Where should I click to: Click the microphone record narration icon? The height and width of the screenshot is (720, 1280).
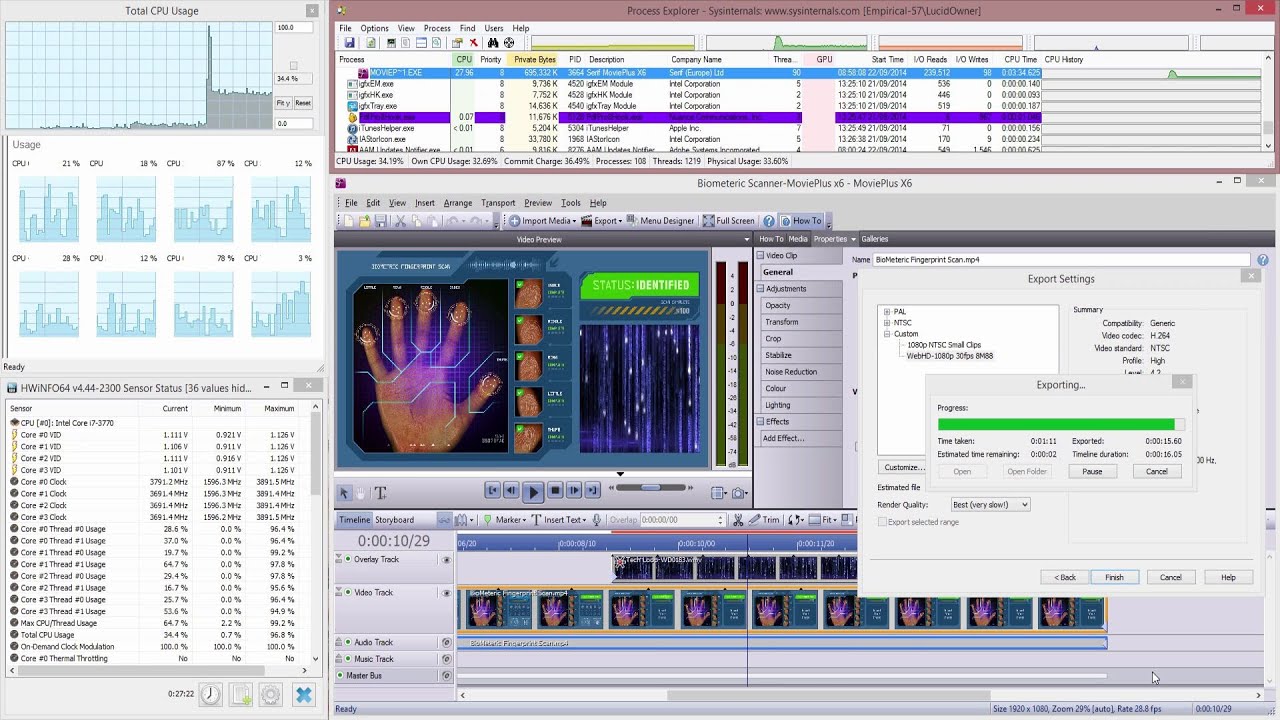point(597,520)
